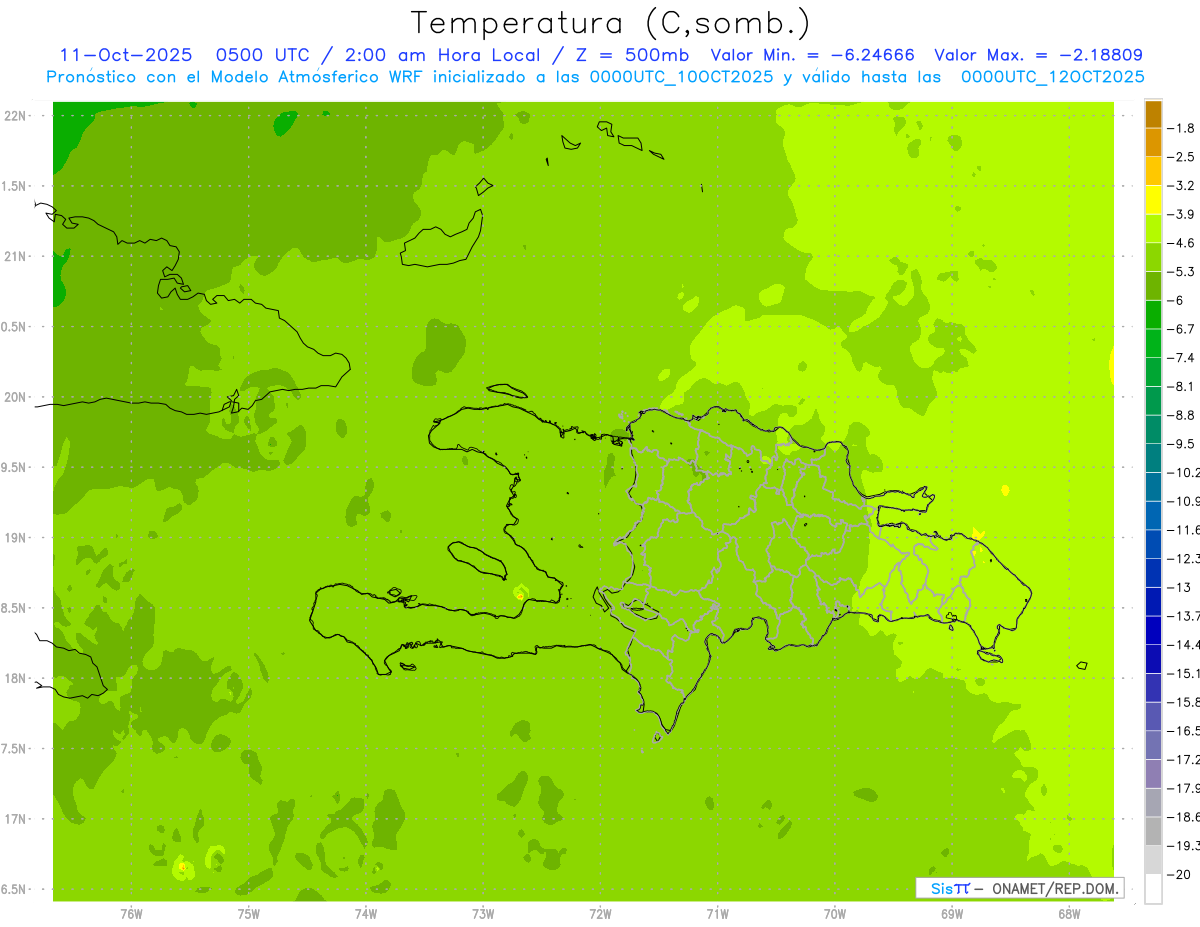
Task: Click the 'Sisπ – ONAMET/REP.DOM.' credit box
Action: (1019, 888)
